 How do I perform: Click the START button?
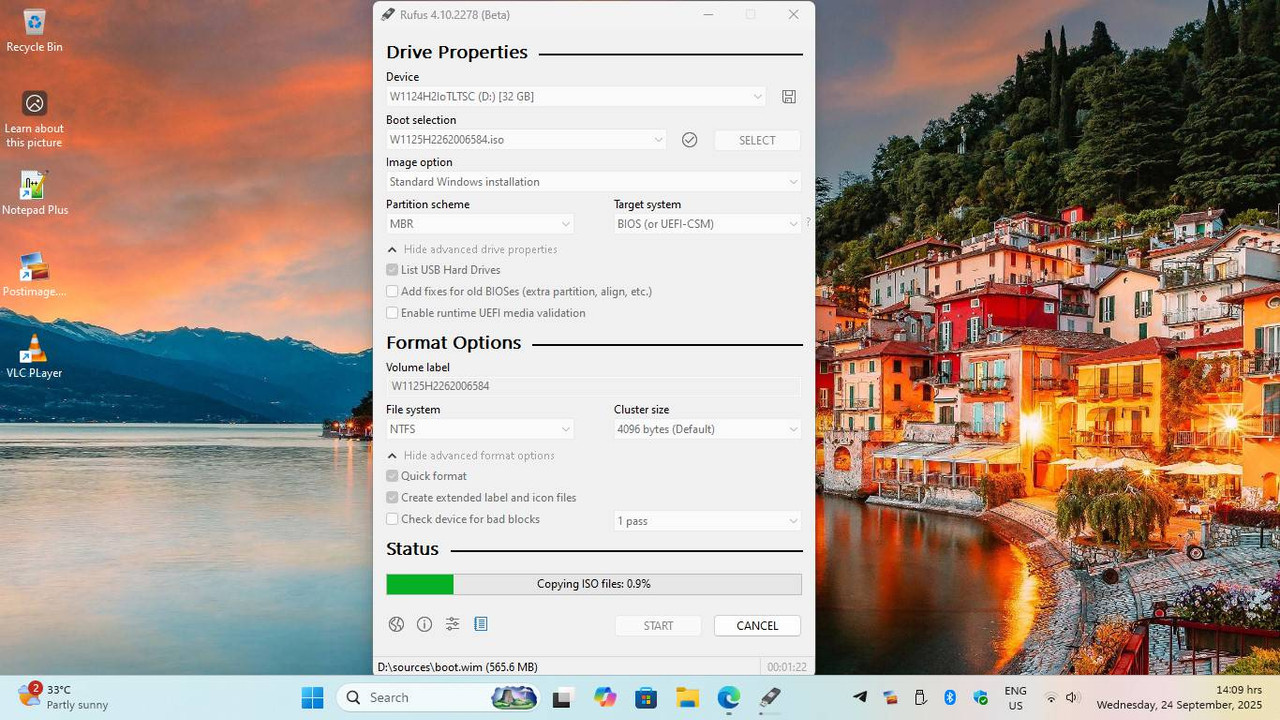point(658,626)
